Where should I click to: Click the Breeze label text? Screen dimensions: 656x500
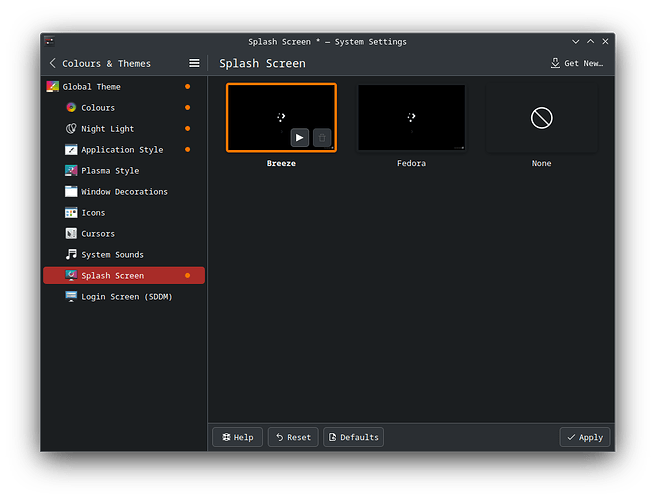pyautogui.click(x=281, y=163)
